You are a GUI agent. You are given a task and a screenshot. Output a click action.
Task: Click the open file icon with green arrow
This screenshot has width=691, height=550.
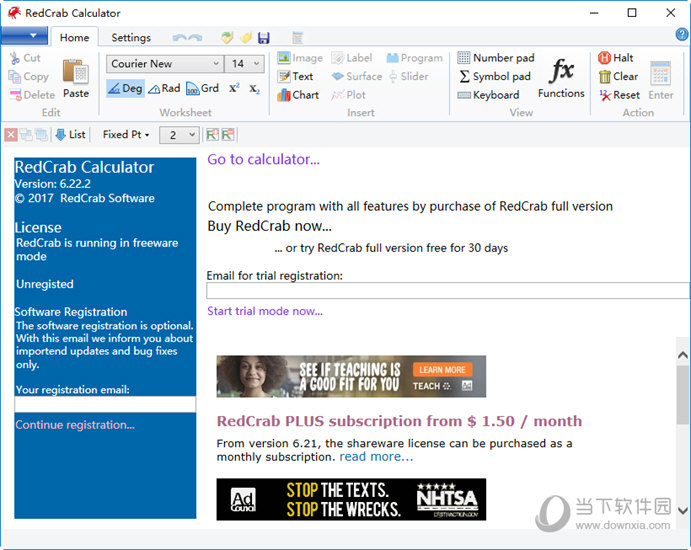pyautogui.click(x=227, y=38)
